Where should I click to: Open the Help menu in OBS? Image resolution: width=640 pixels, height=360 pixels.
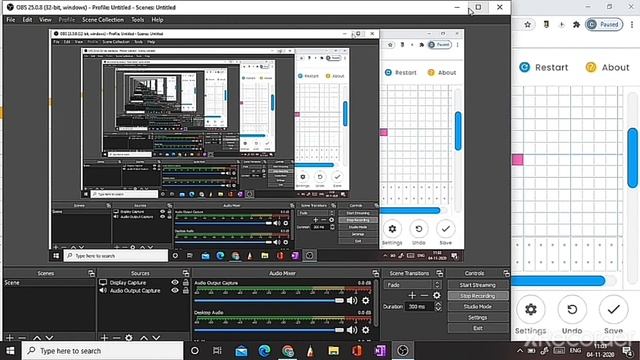[x=157, y=20]
